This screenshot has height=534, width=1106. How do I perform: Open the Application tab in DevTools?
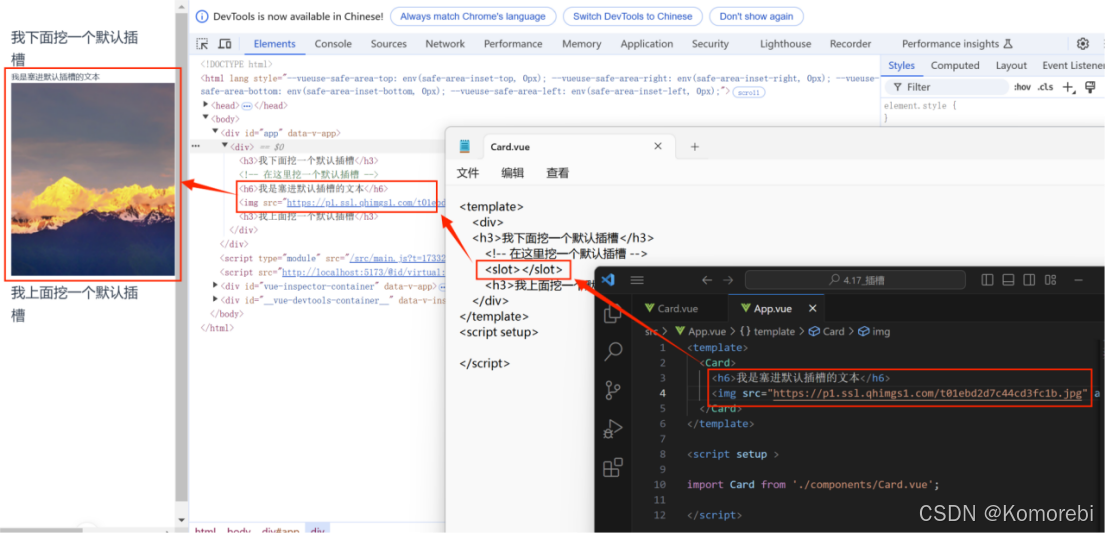point(647,44)
